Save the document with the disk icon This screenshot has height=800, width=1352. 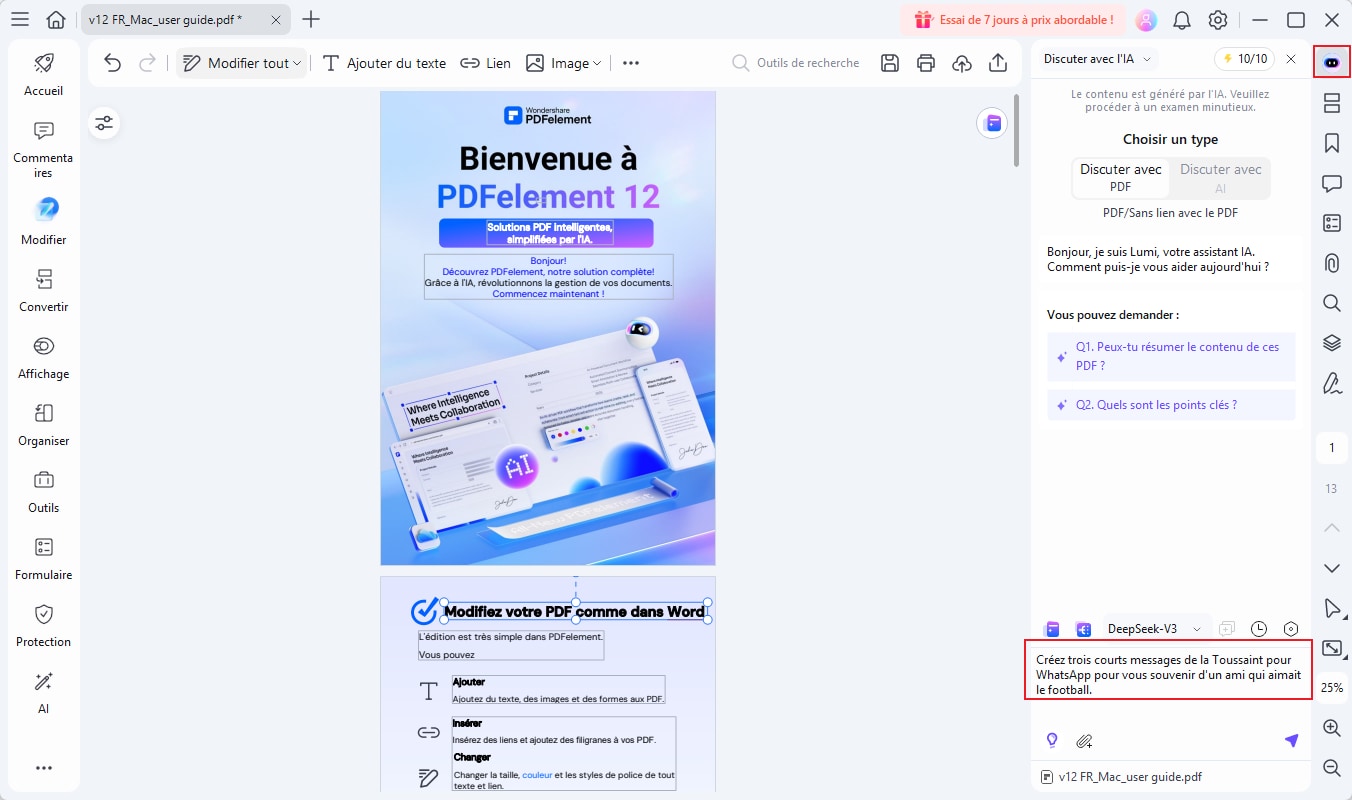click(x=889, y=63)
